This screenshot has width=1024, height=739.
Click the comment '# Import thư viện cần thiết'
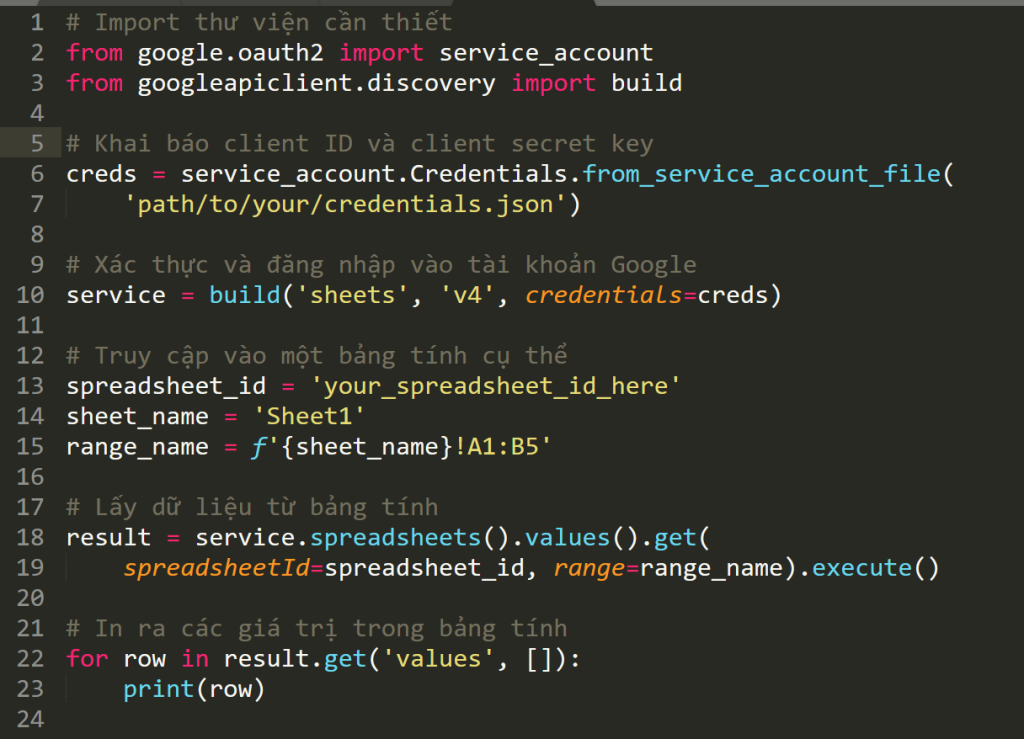pyautogui.click(x=259, y=22)
